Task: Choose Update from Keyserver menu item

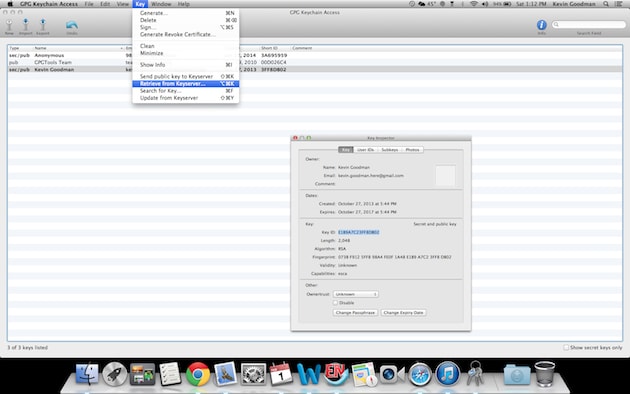Action: [186, 98]
